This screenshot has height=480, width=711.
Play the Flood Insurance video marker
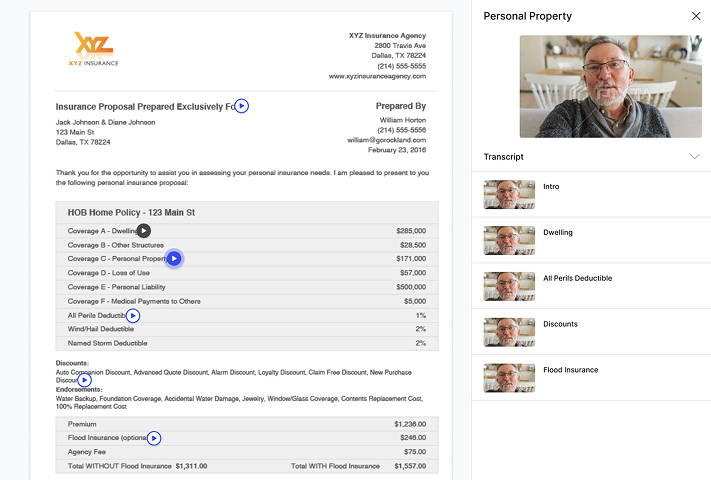point(154,438)
